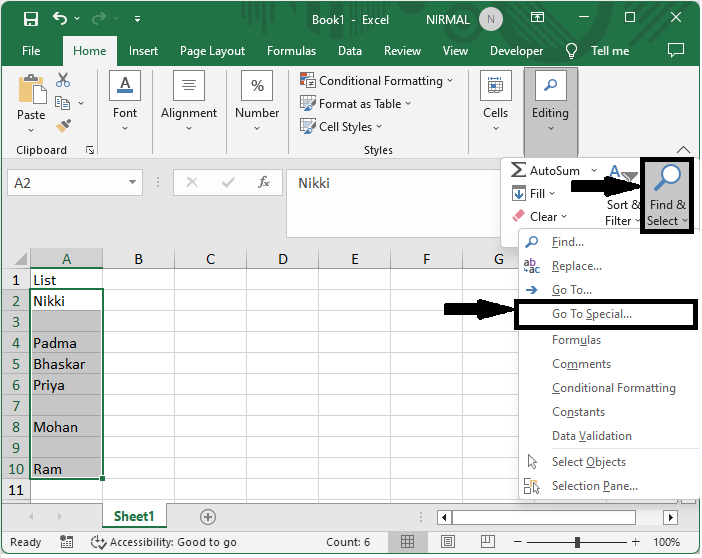The height and width of the screenshot is (558, 702).
Task: Click cell containing Bhaskar
Action: tap(66, 364)
